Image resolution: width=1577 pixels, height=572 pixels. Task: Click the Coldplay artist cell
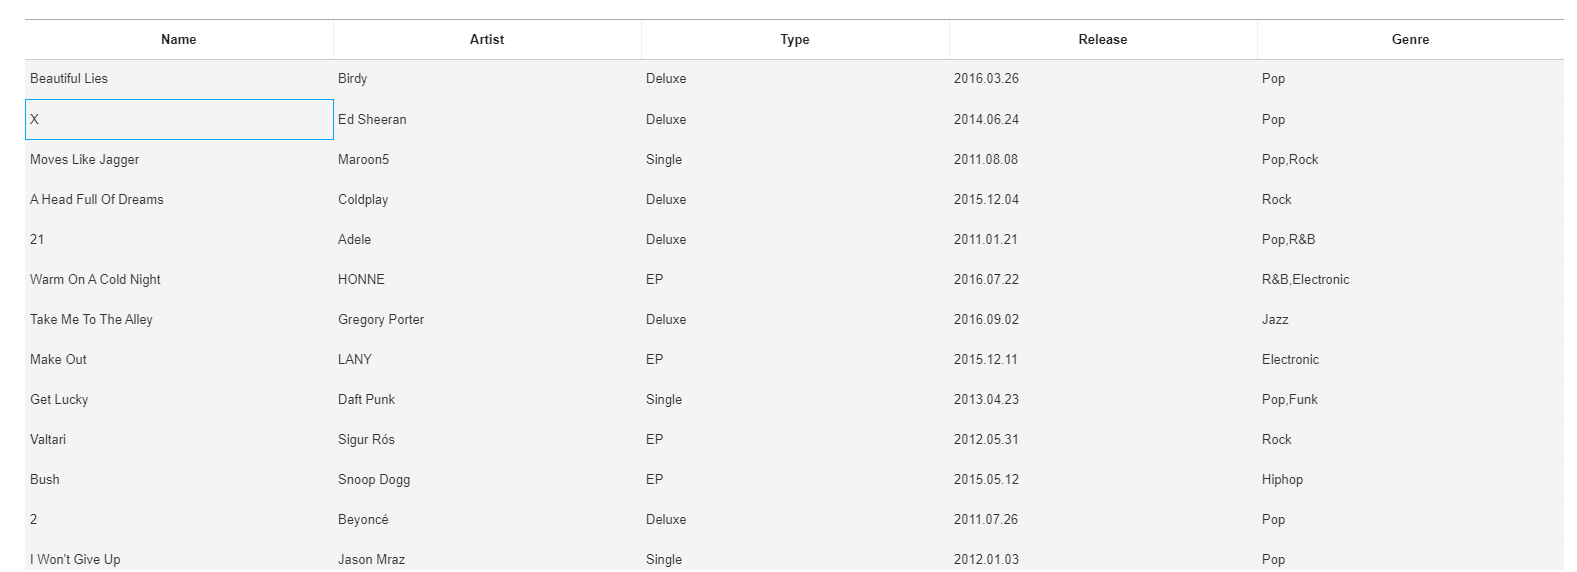(x=487, y=199)
